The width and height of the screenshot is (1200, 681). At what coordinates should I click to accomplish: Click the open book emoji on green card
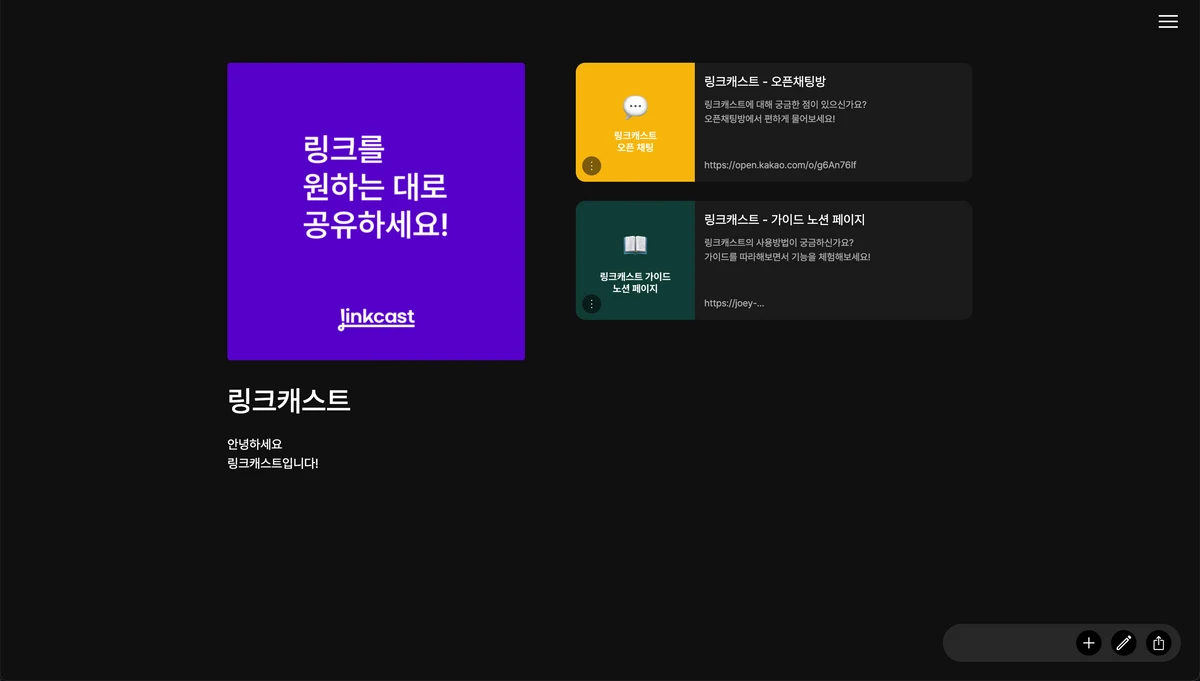635,245
